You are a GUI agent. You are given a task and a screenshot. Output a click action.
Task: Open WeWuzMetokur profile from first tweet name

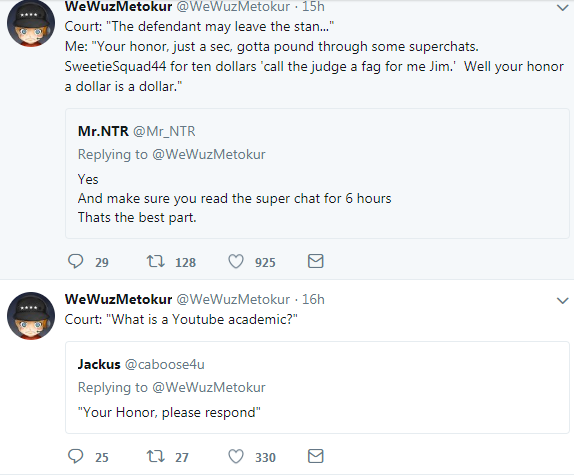point(118,6)
